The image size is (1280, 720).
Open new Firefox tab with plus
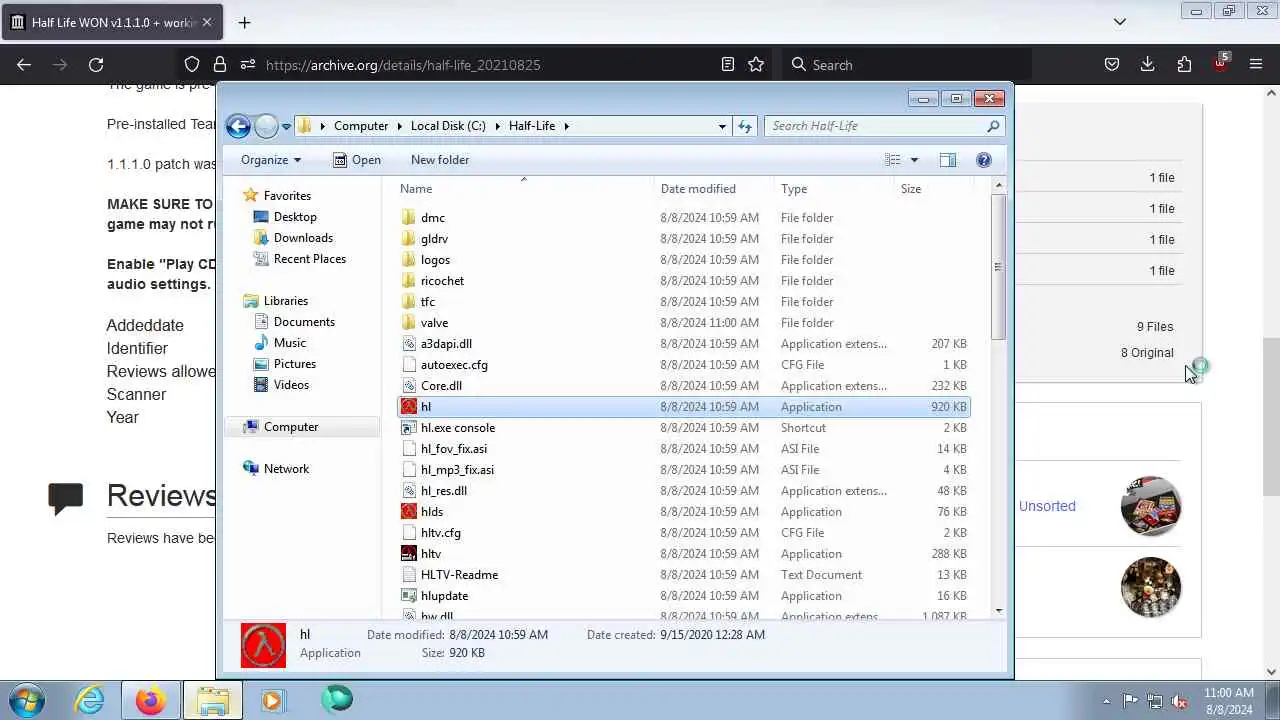(x=244, y=22)
